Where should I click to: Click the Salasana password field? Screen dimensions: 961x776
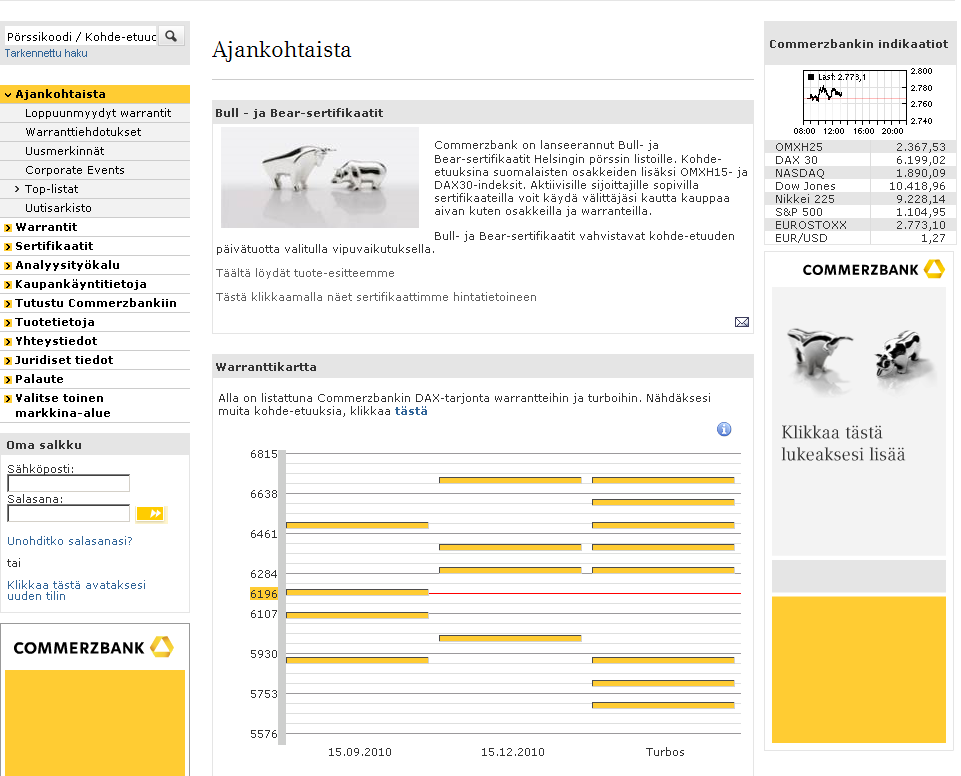69,513
